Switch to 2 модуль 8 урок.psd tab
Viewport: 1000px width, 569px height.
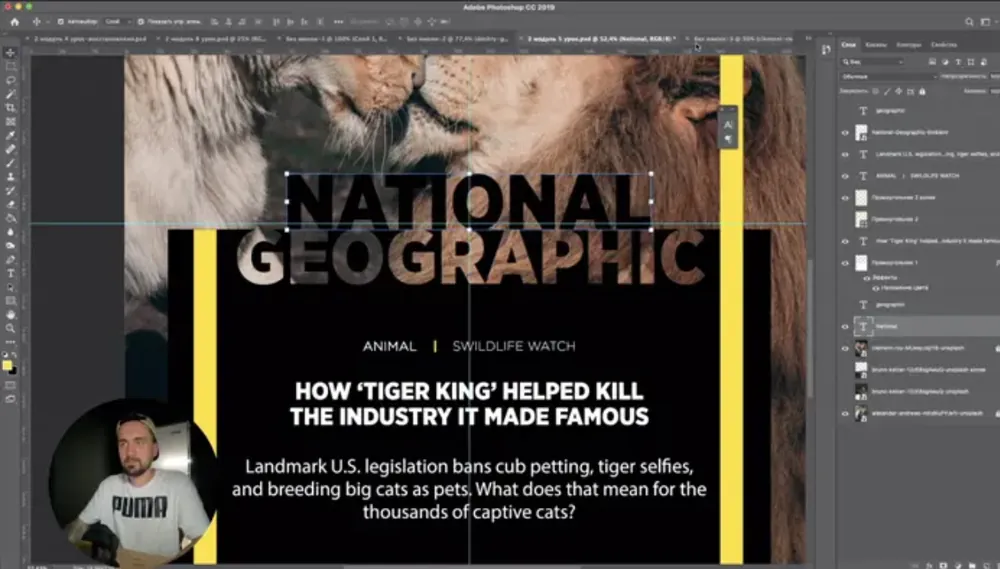(x=215, y=39)
